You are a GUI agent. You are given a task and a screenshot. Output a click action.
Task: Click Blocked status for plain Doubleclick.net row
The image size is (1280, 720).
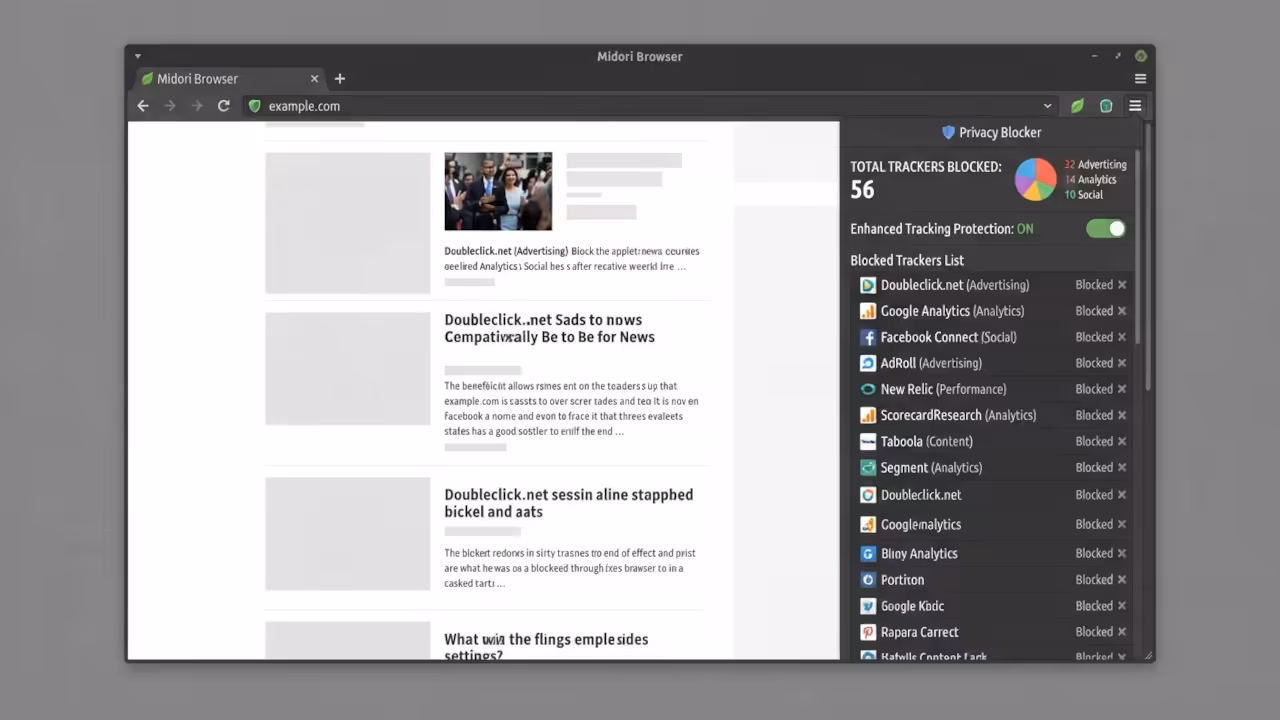[x=1094, y=495]
